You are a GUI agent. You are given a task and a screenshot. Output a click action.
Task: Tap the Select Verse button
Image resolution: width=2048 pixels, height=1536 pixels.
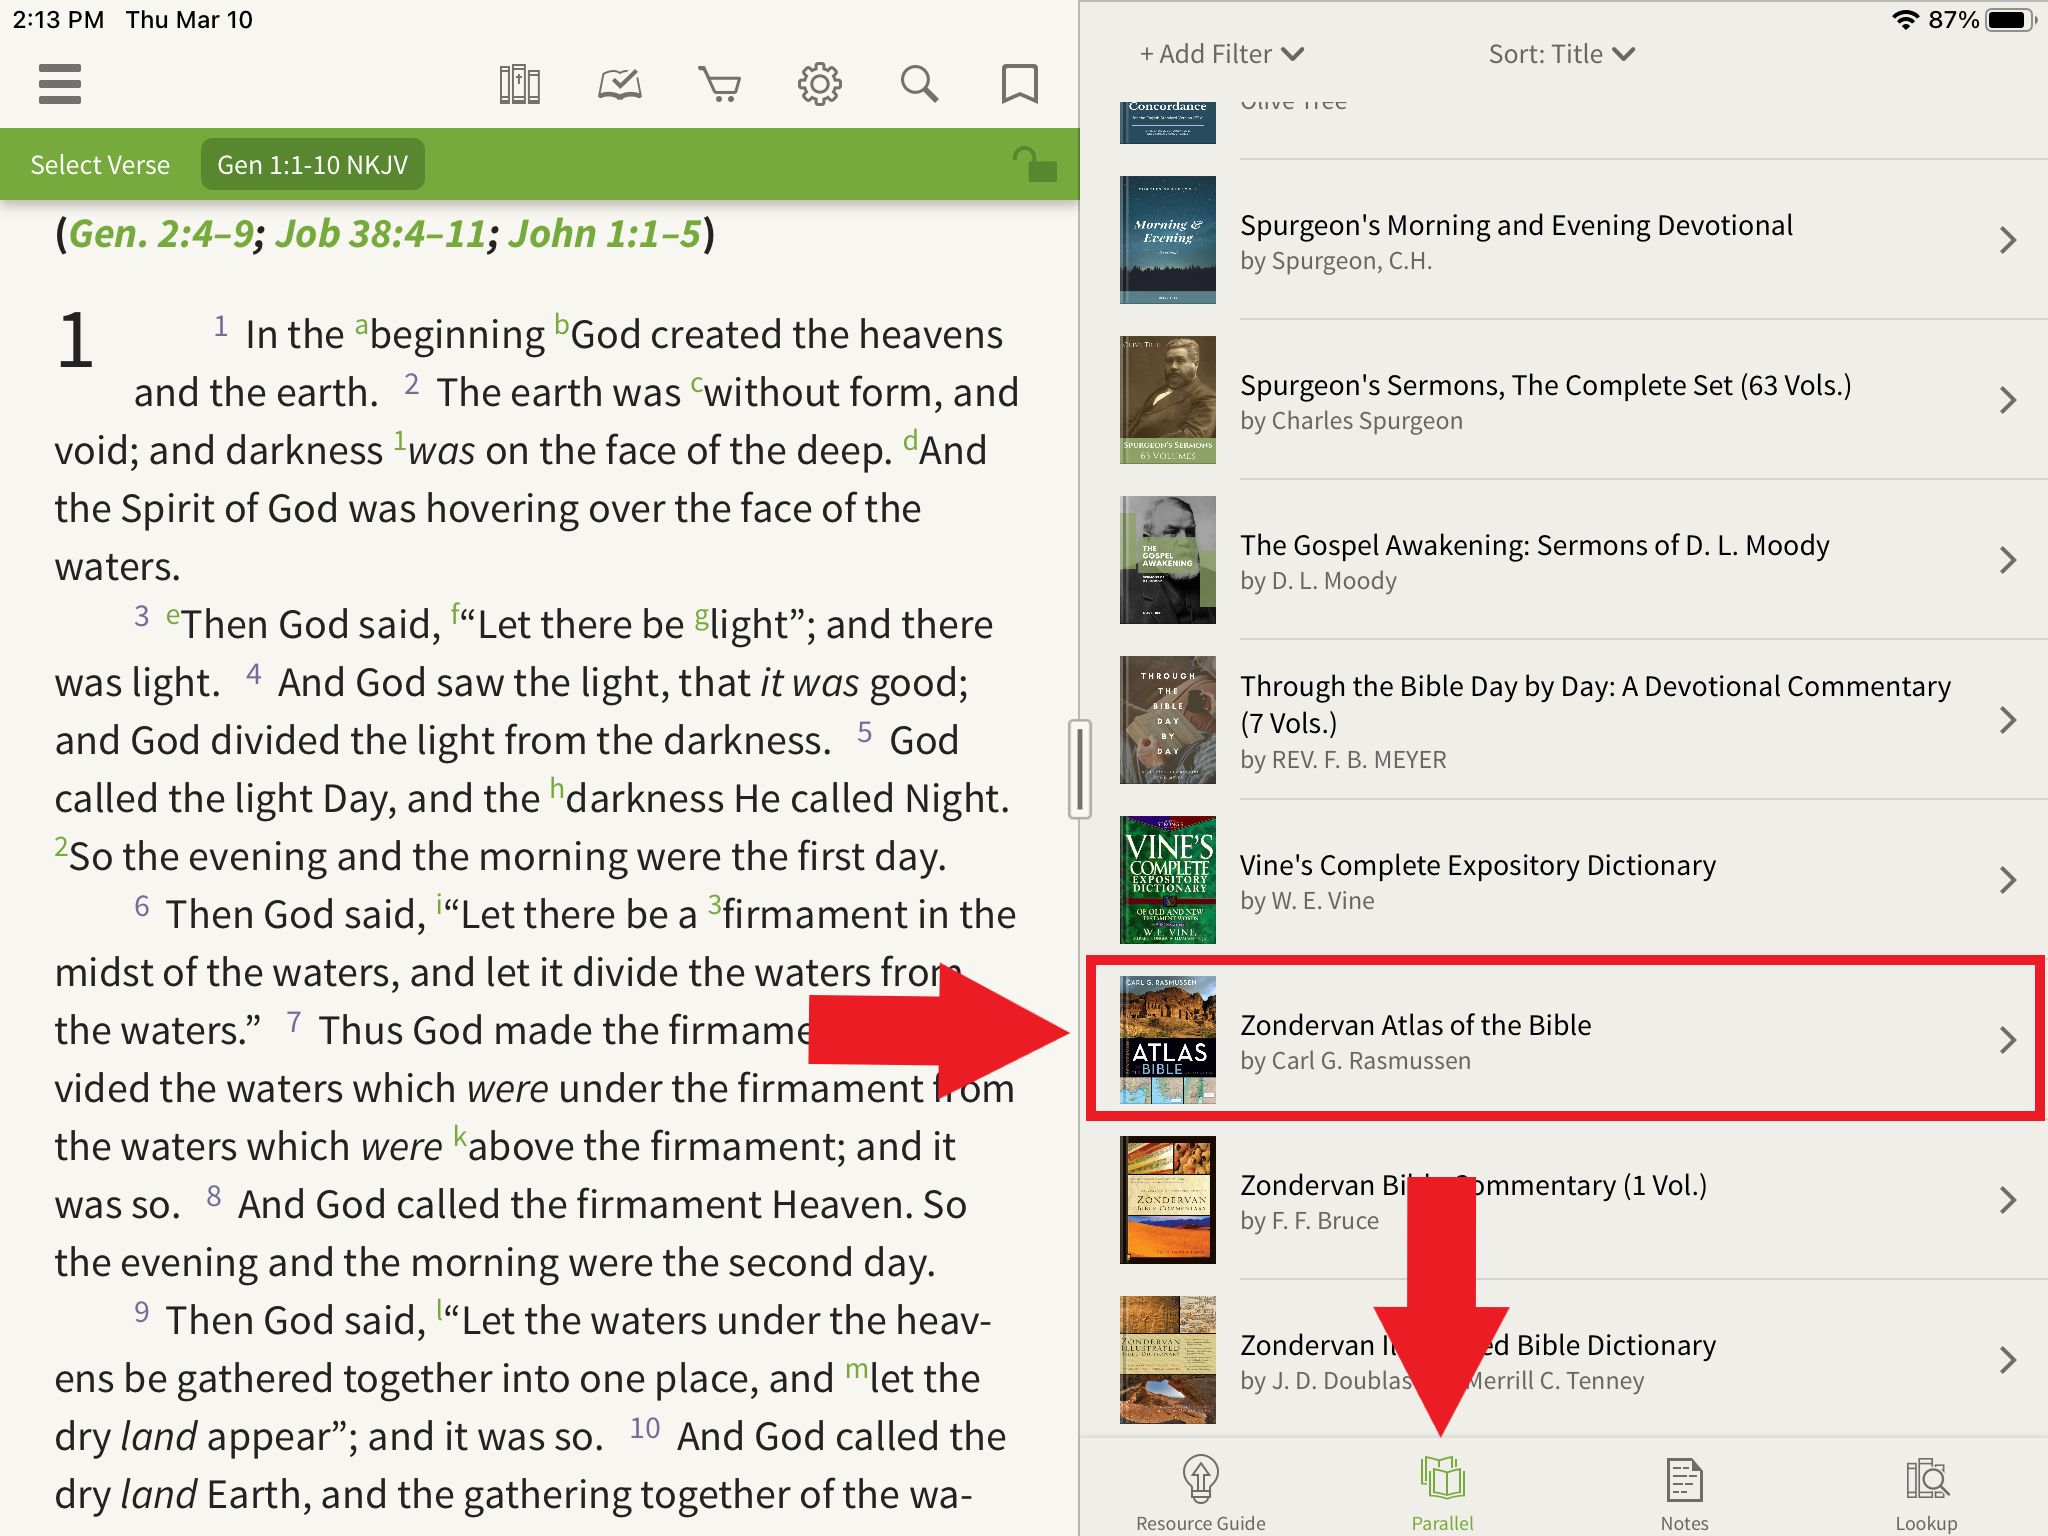tap(100, 165)
